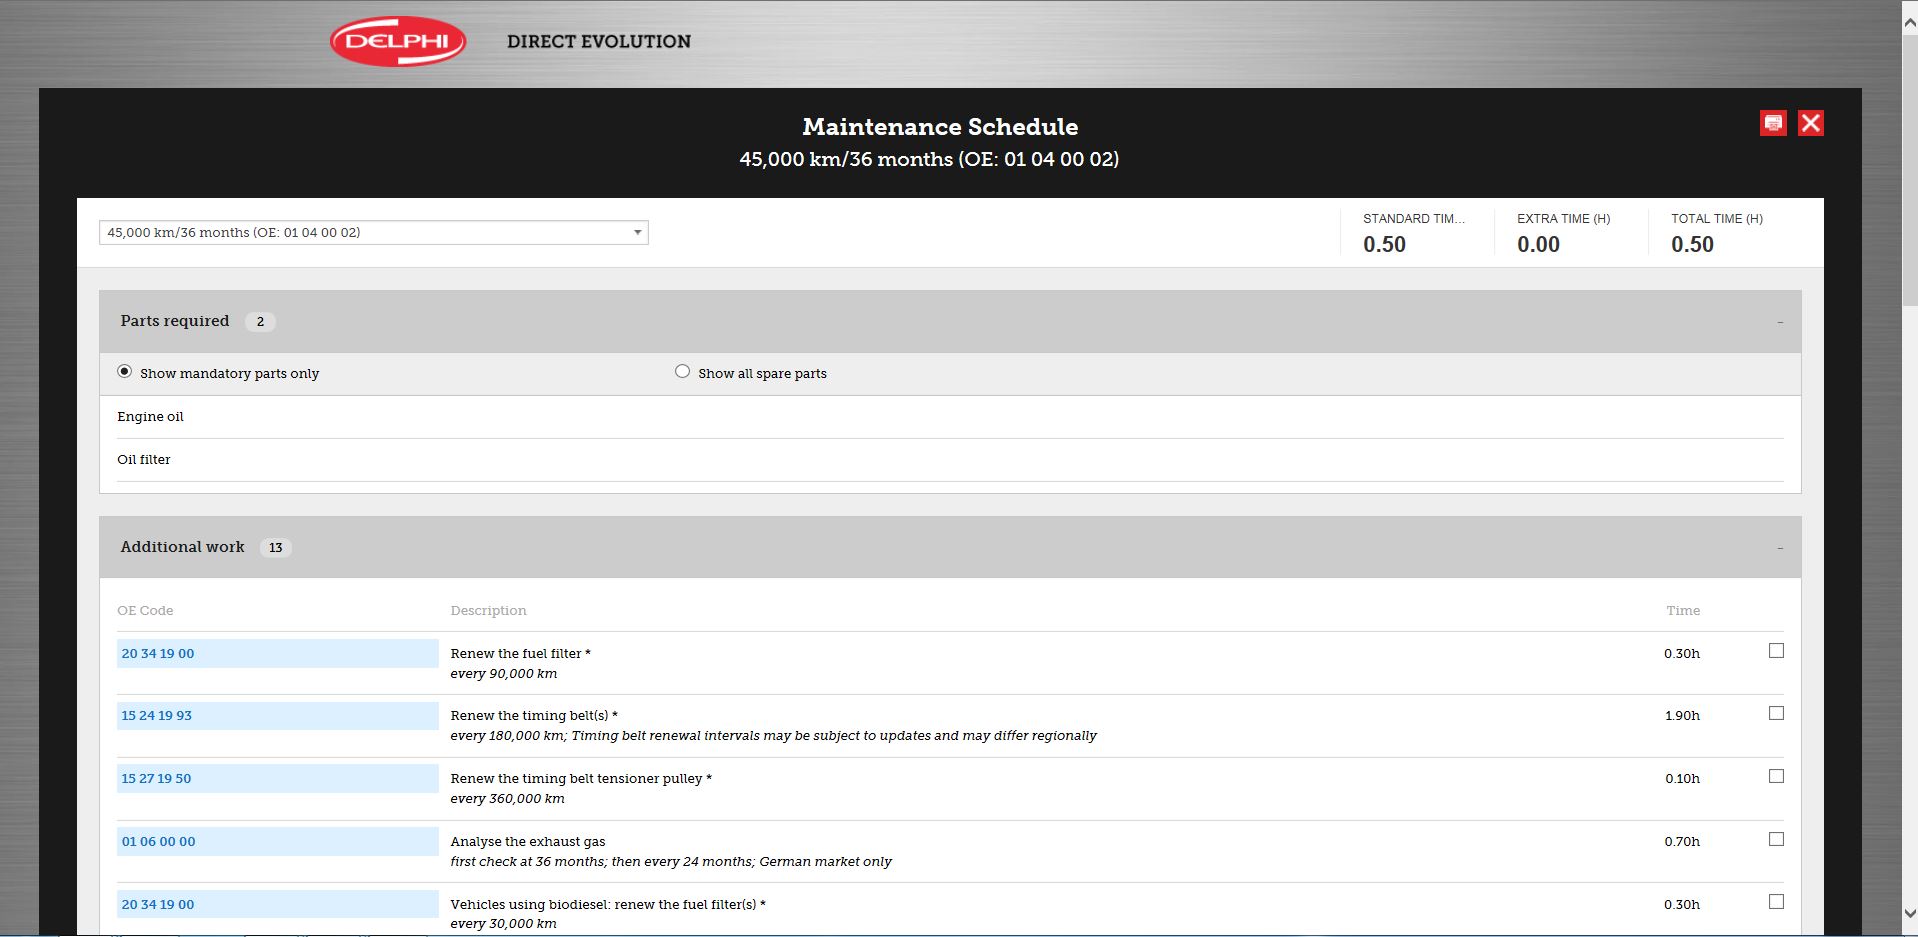The height and width of the screenshot is (937, 1918).
Task: Close the Maintenance Schedule dialog
Action: (x=1810, y=123)
